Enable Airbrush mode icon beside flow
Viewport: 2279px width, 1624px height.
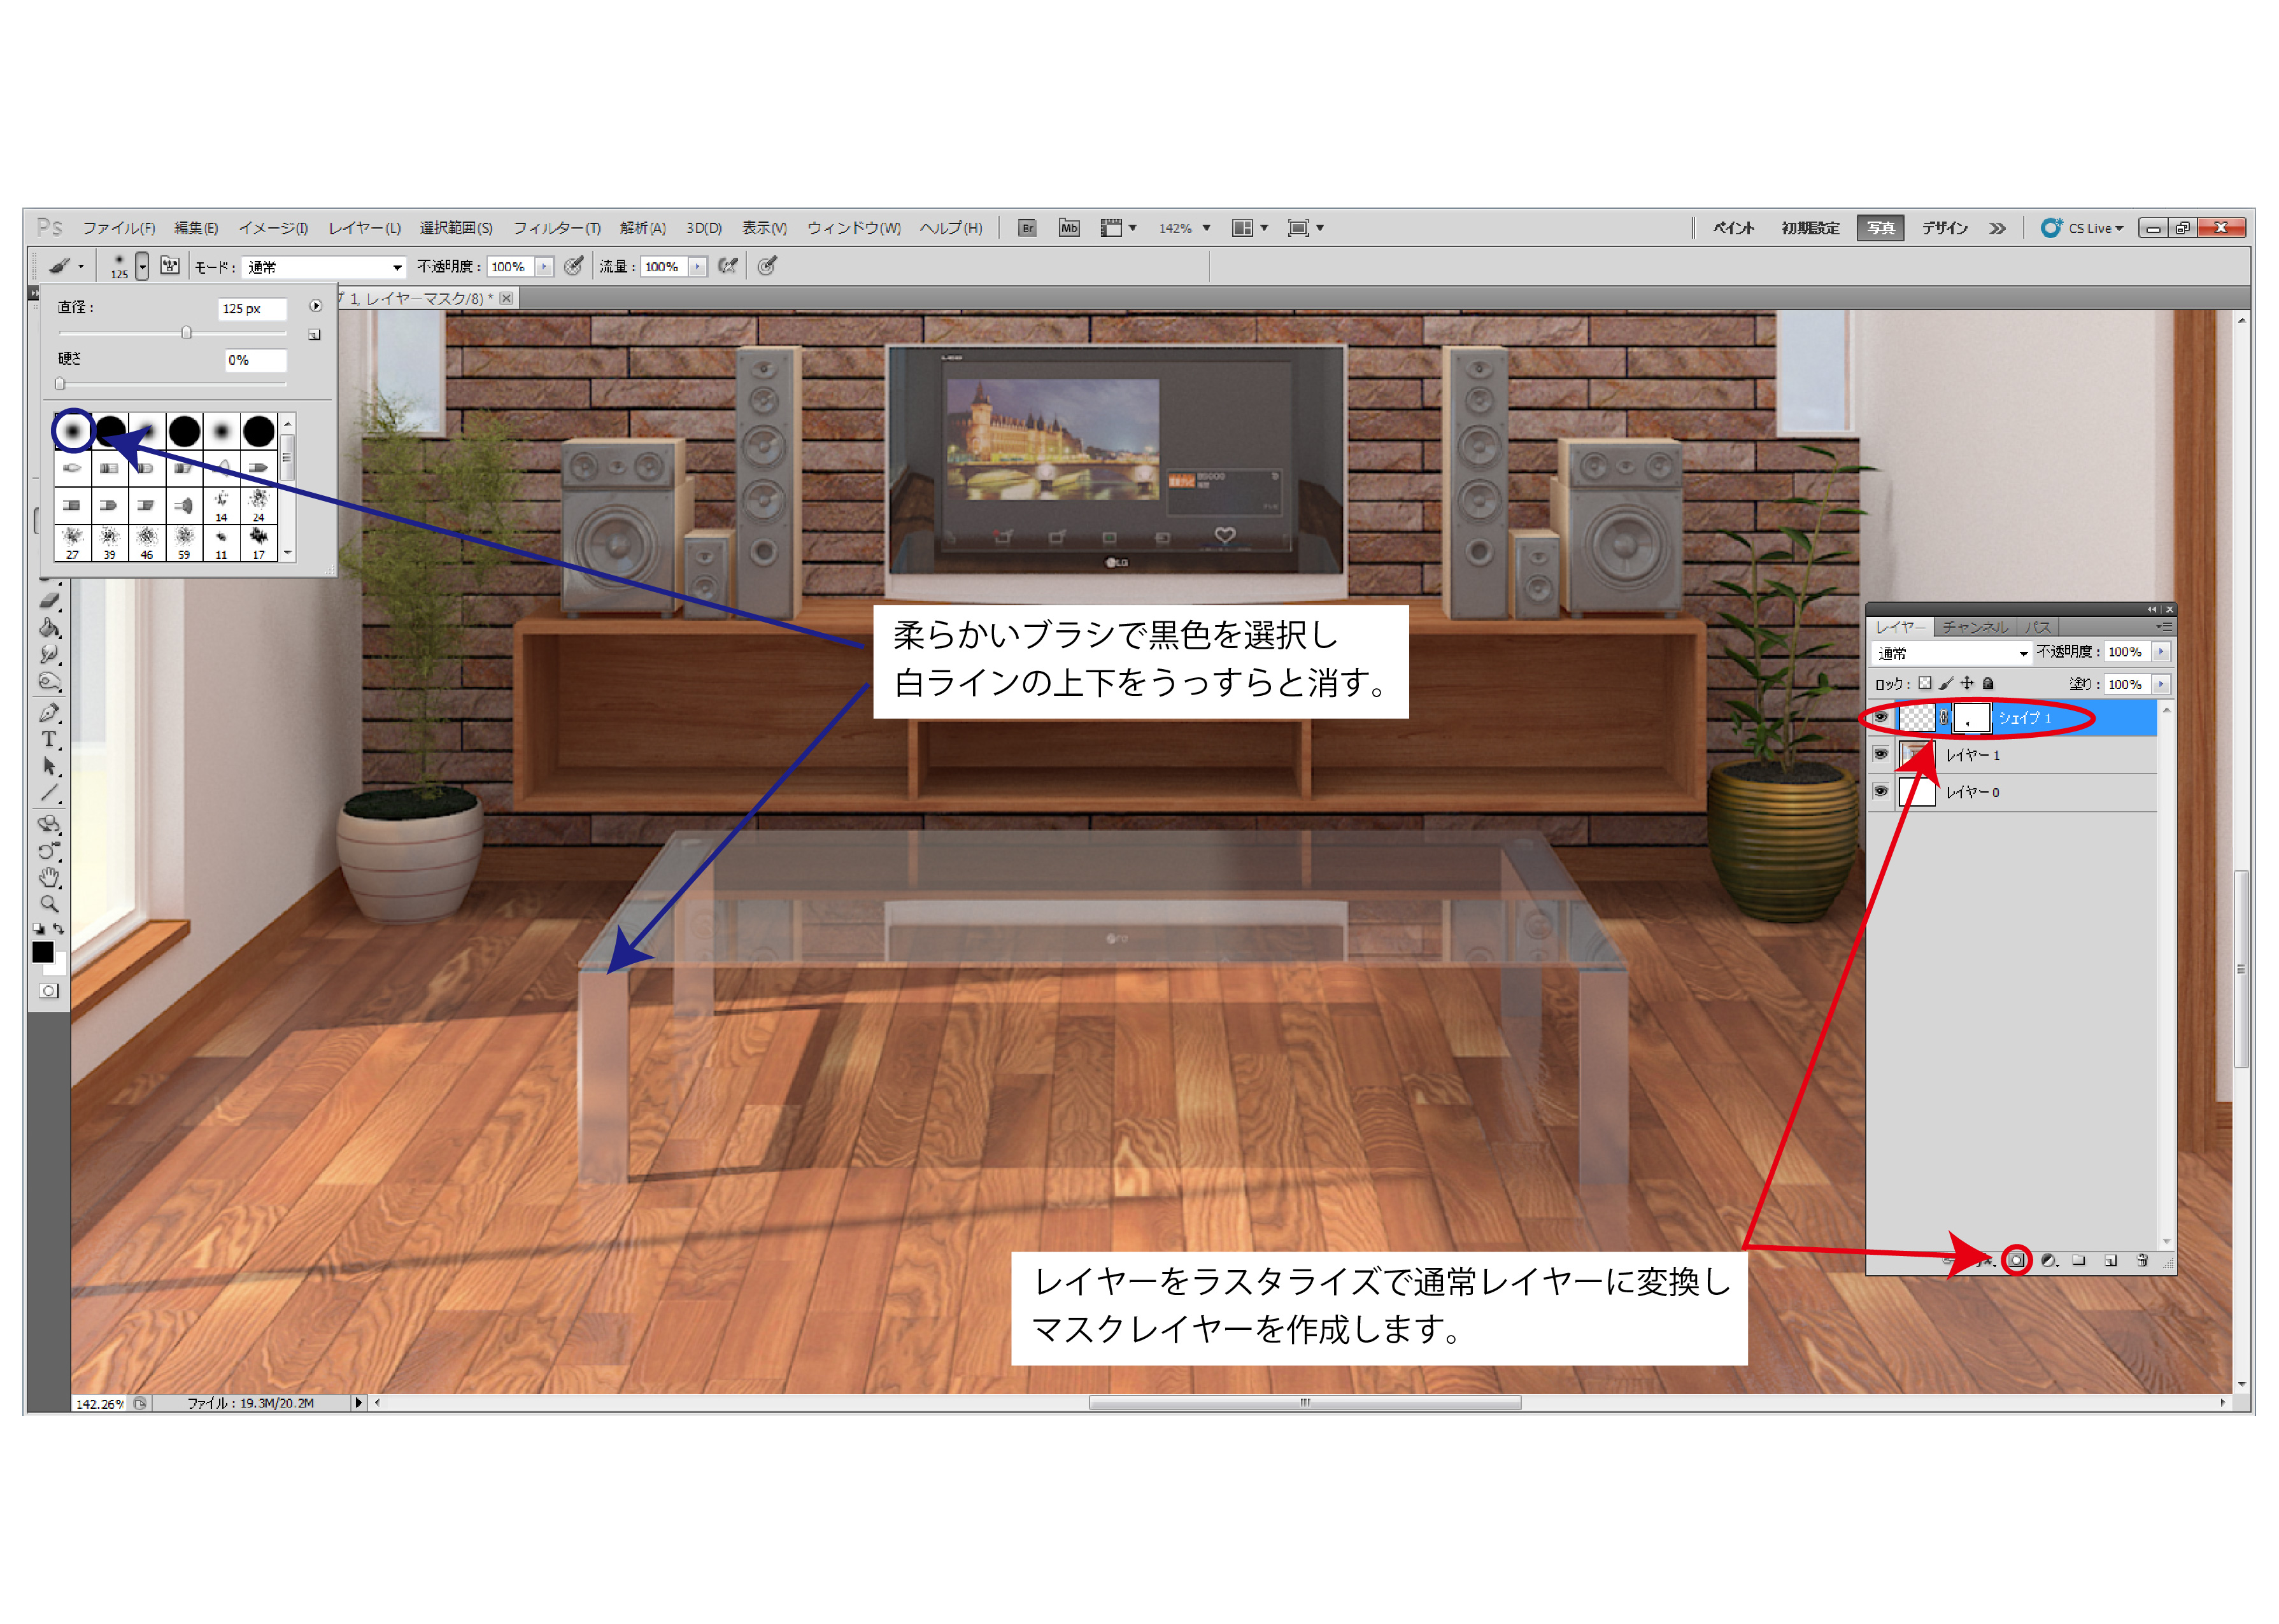(728, 266)
